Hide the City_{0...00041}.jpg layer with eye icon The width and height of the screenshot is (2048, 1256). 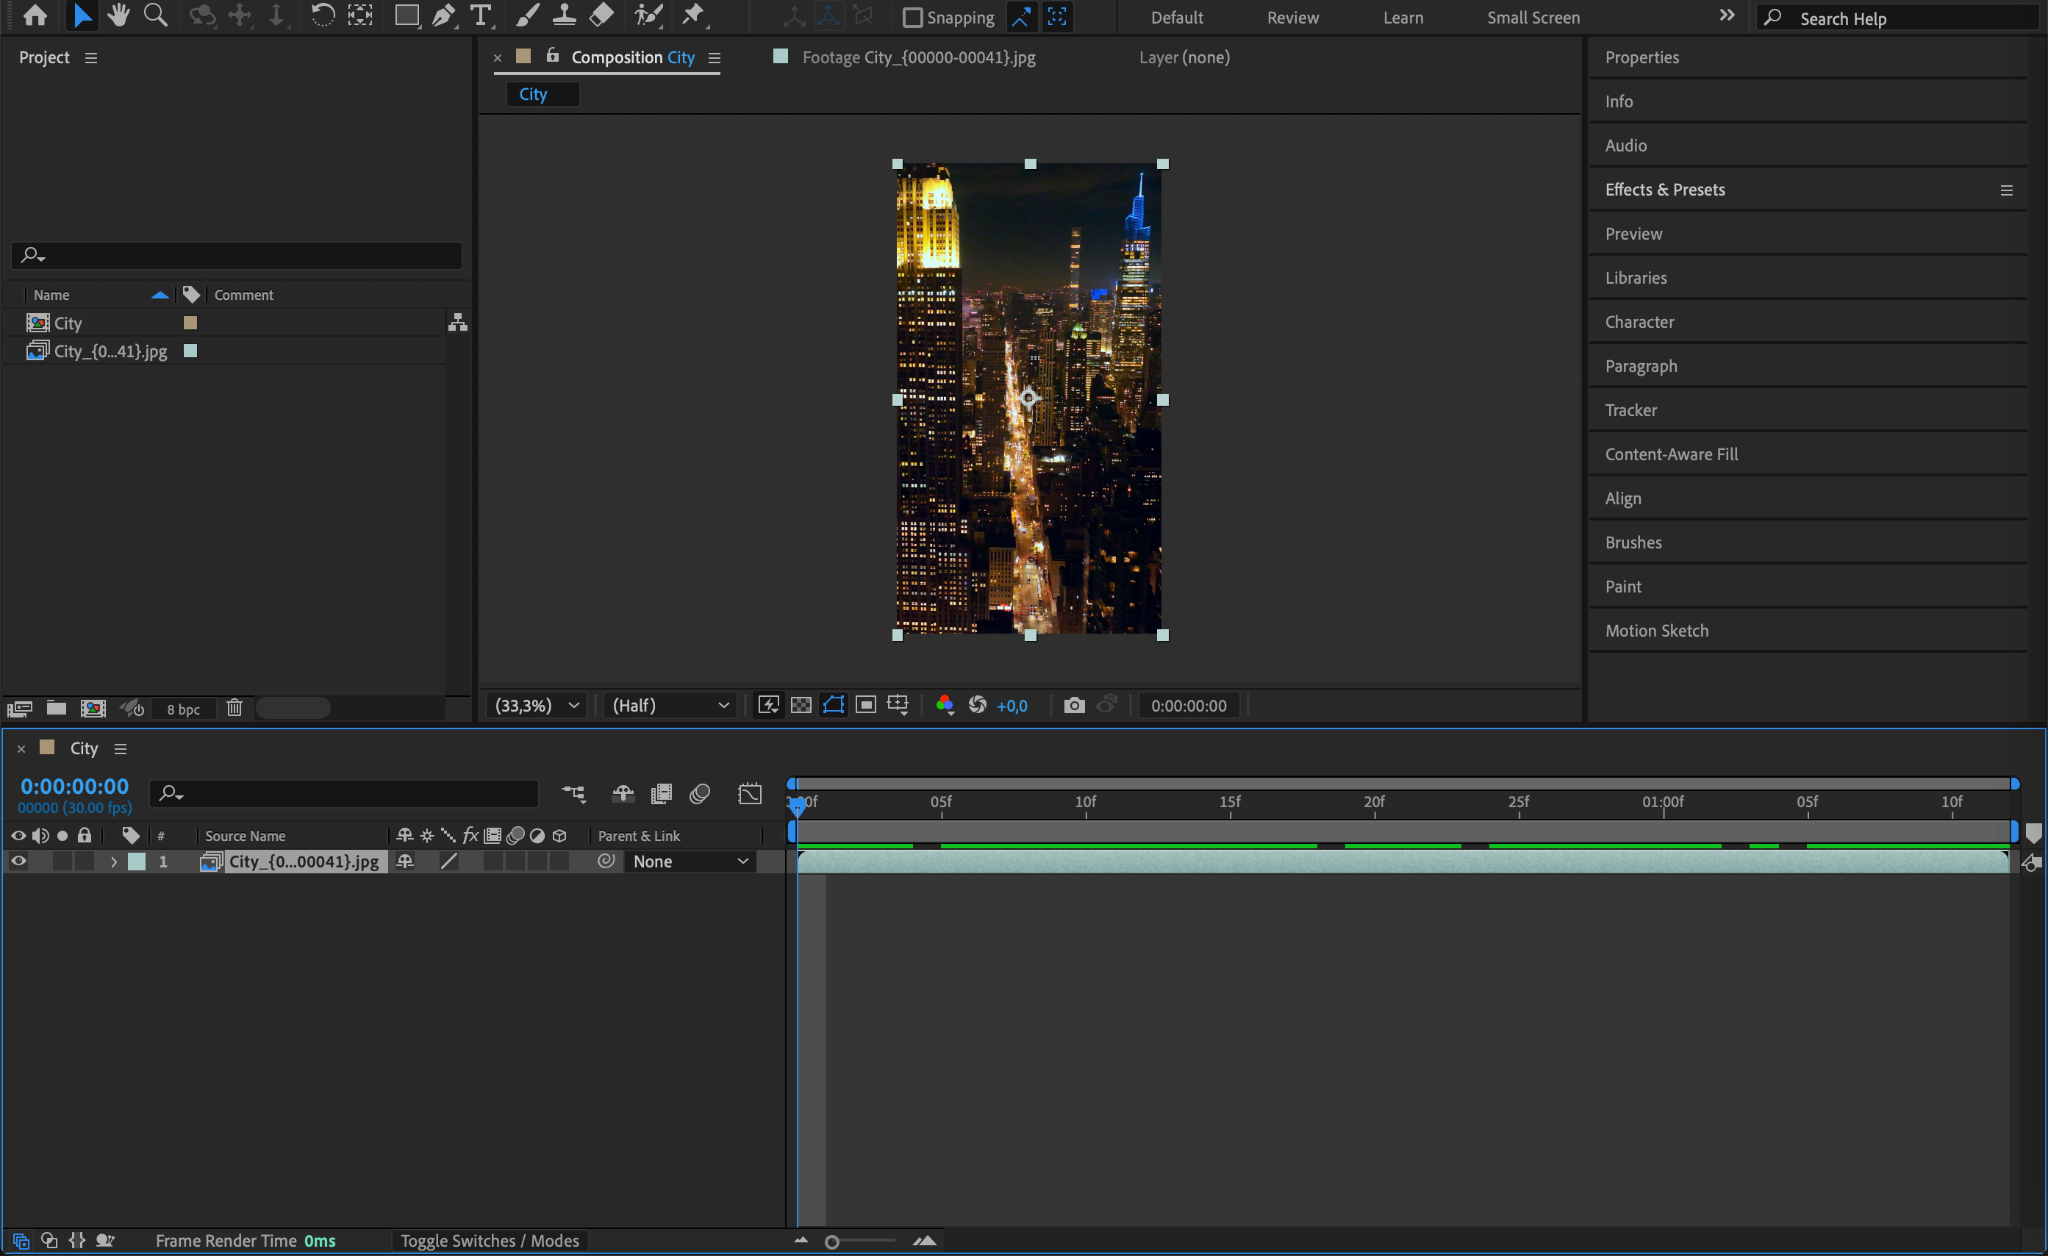coord(18,861)
